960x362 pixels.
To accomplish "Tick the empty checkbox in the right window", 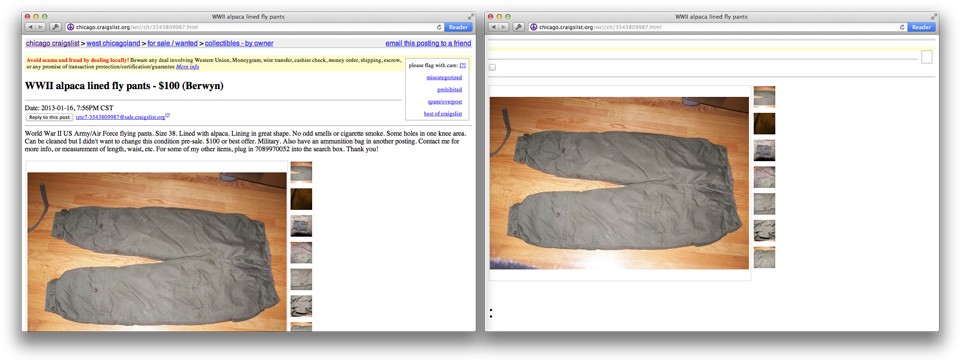I will 492,67.
